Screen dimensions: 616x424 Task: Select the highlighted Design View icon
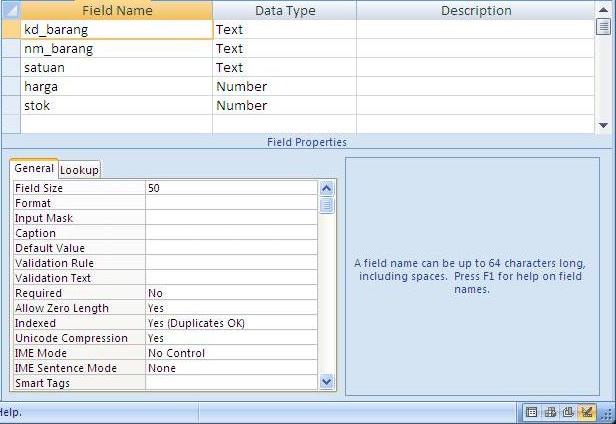587,412
